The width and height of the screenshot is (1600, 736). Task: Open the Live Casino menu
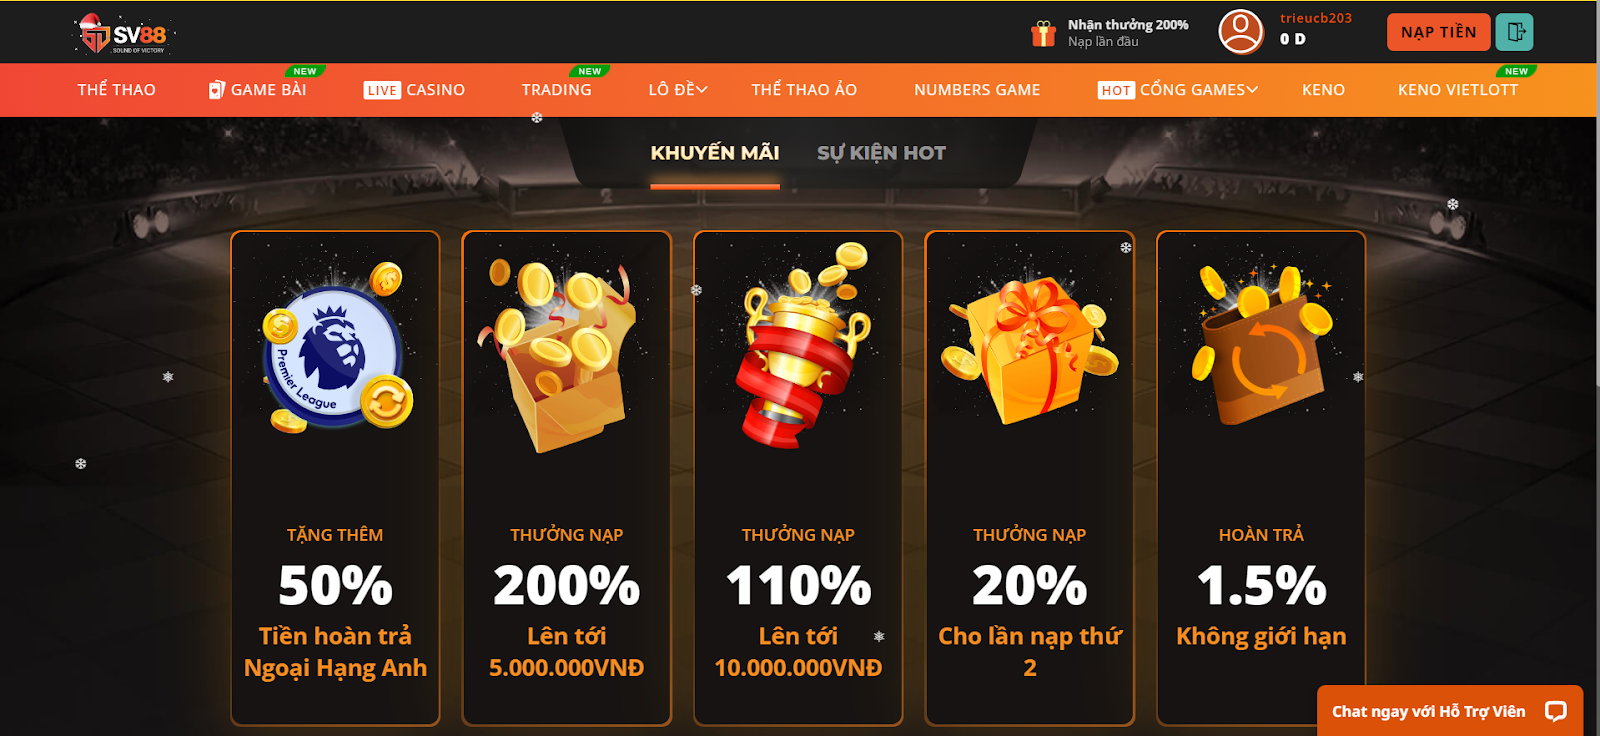click(x=414, y=90)
